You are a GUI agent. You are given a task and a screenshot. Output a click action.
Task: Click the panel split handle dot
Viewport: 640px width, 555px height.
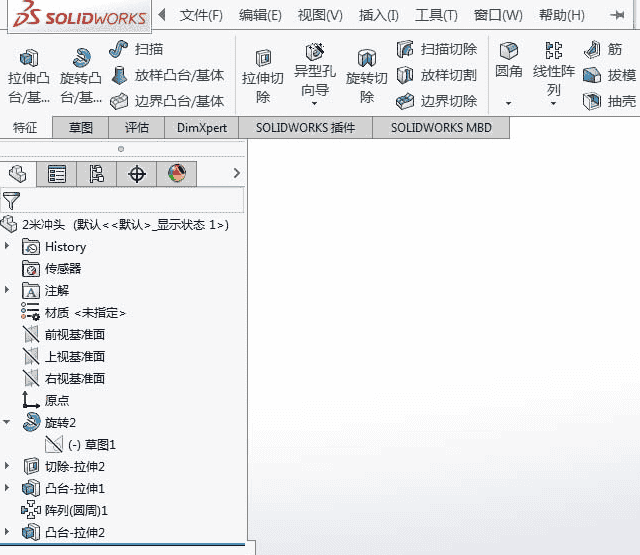click(121, 149)
